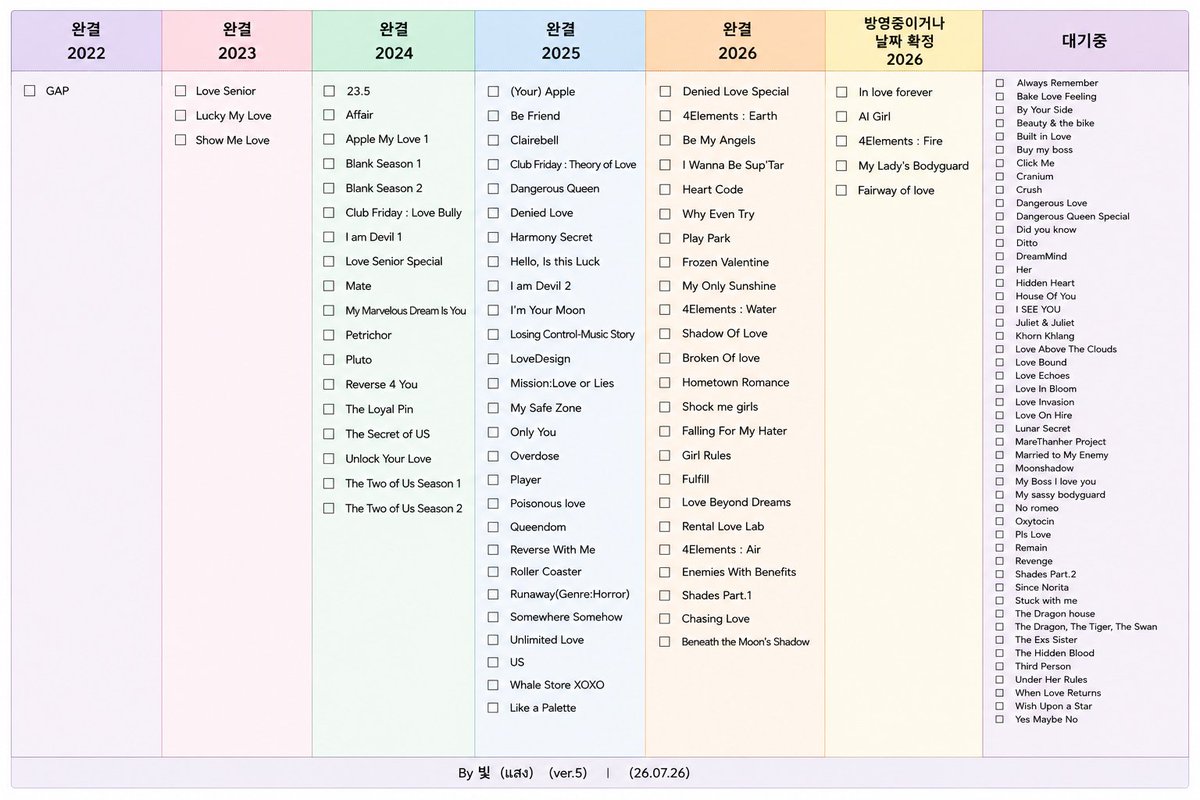The image size is (1200, 800).
Task: Tick the Hometown Romance checkbox
Action: (x=665, y=383)
